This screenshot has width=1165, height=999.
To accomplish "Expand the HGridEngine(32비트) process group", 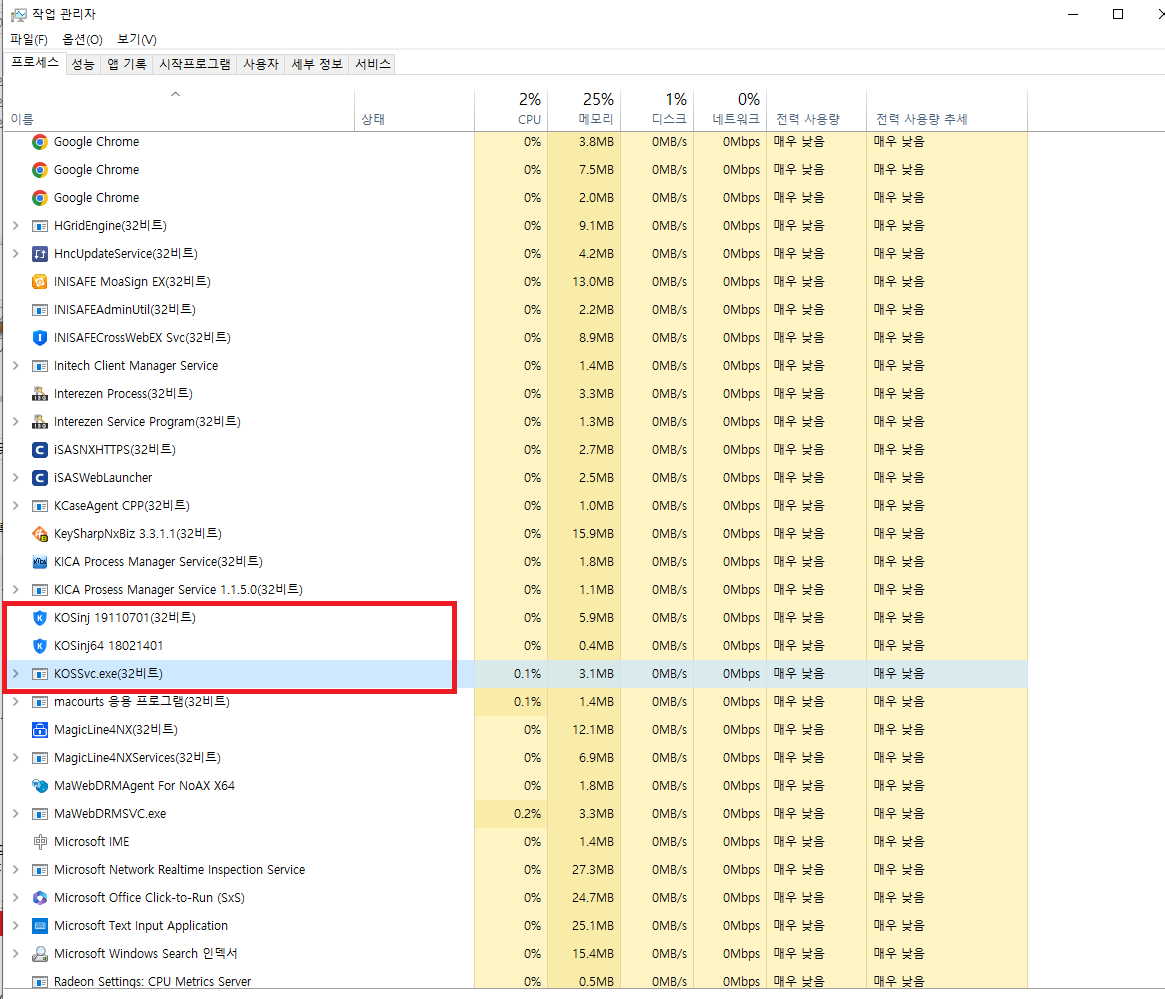I will [x=16, y=225].
